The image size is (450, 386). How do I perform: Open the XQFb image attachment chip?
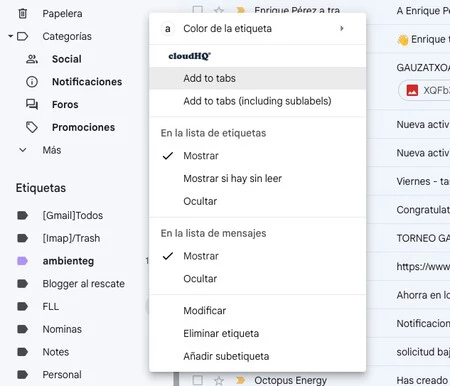coord(424,90)
